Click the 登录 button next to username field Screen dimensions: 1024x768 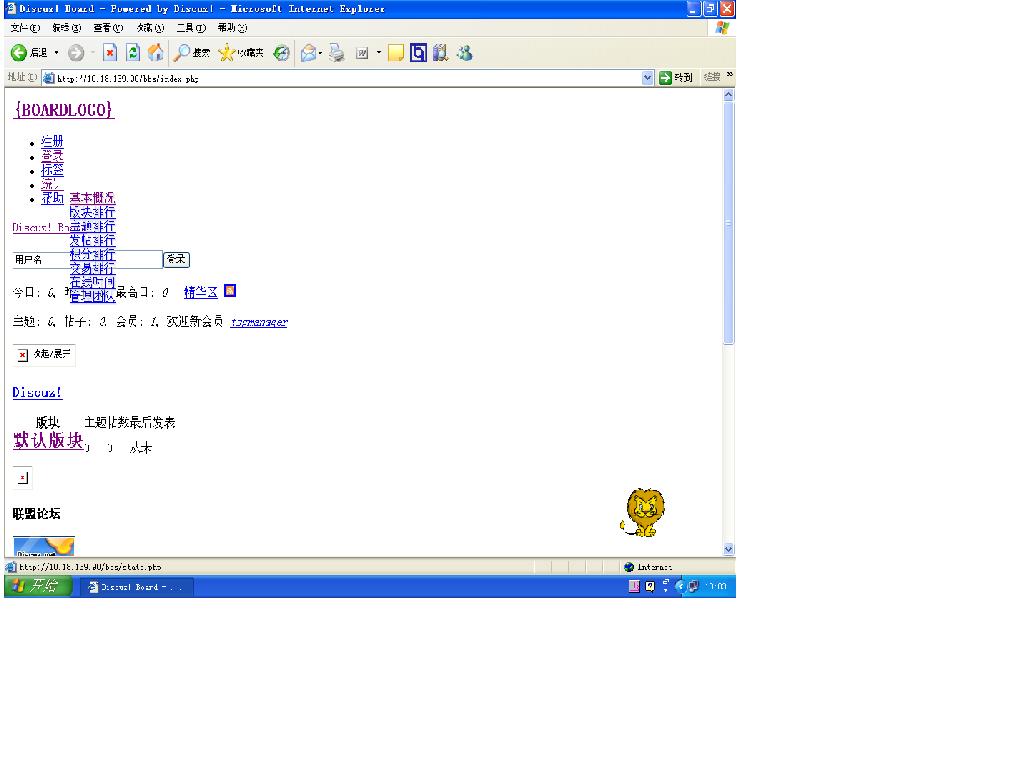176,259
